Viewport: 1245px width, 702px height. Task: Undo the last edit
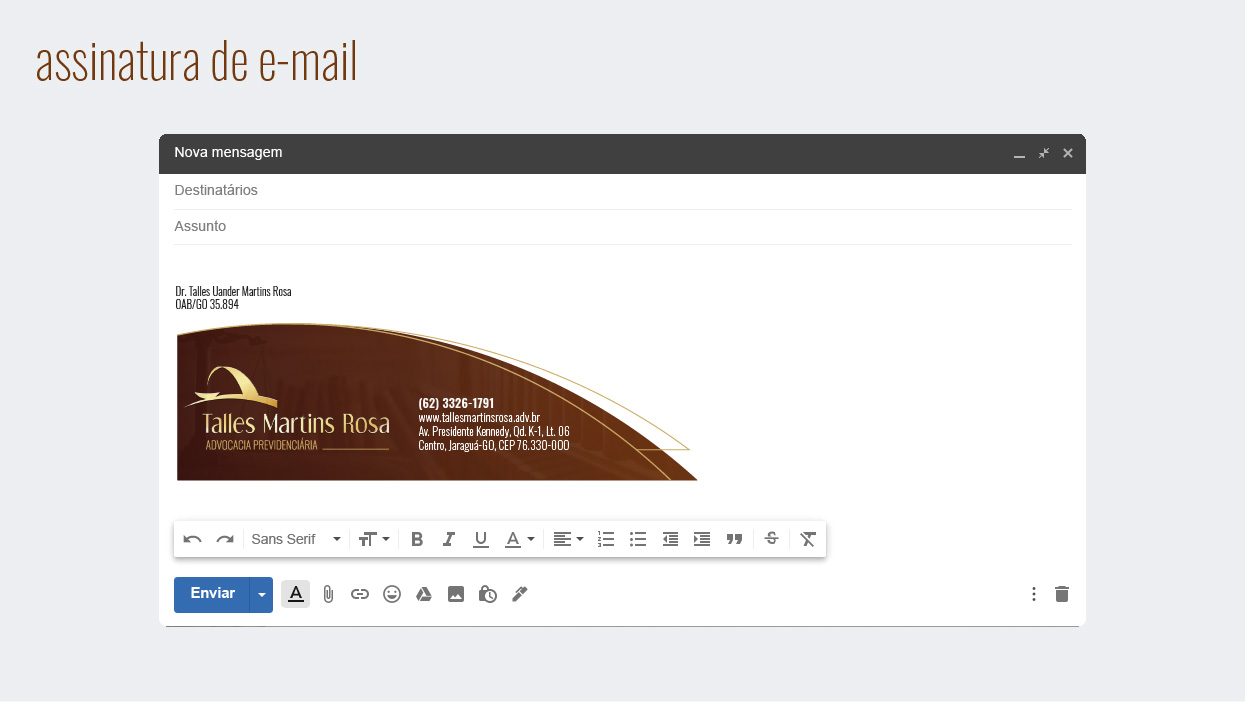point(193,539)
